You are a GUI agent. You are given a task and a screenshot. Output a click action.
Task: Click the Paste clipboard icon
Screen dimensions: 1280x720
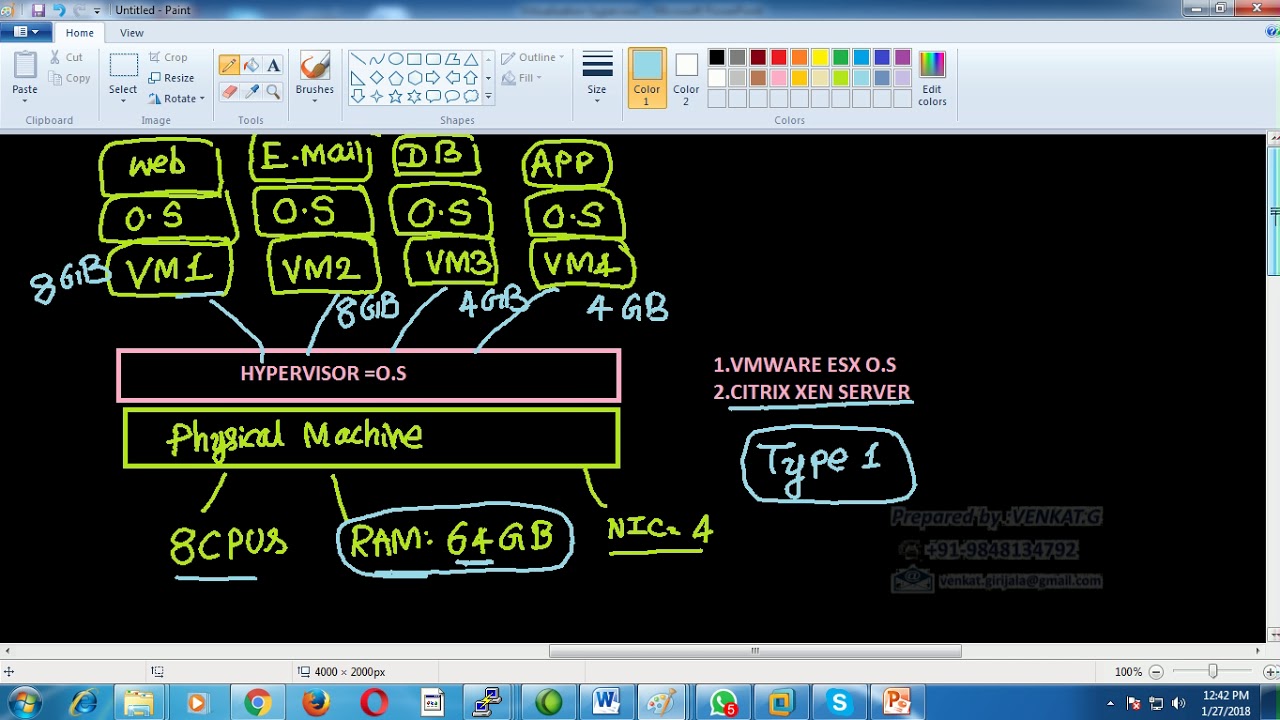tap(25, 66)
